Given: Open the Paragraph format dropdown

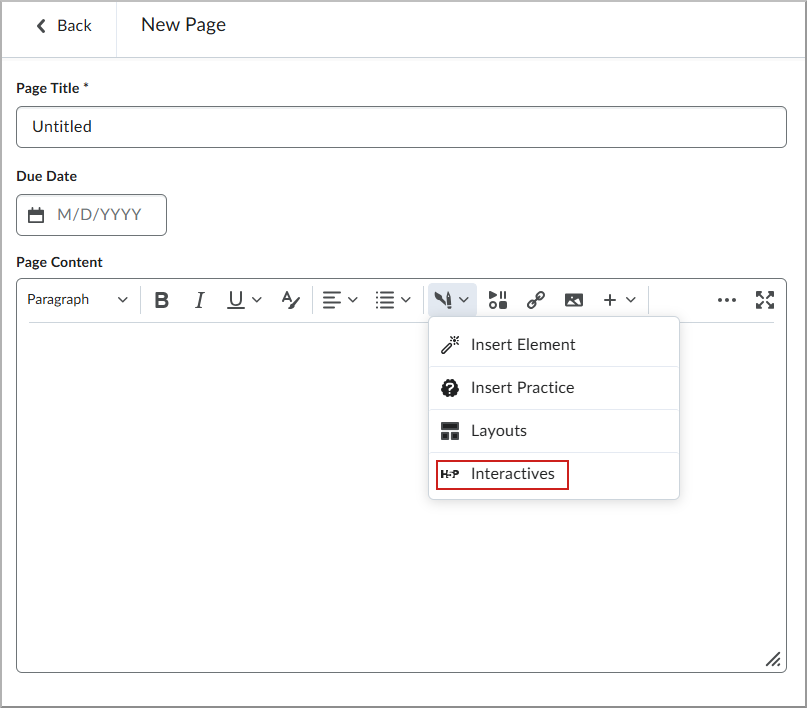Looking at the screenshot, I should tap(78, 299).
